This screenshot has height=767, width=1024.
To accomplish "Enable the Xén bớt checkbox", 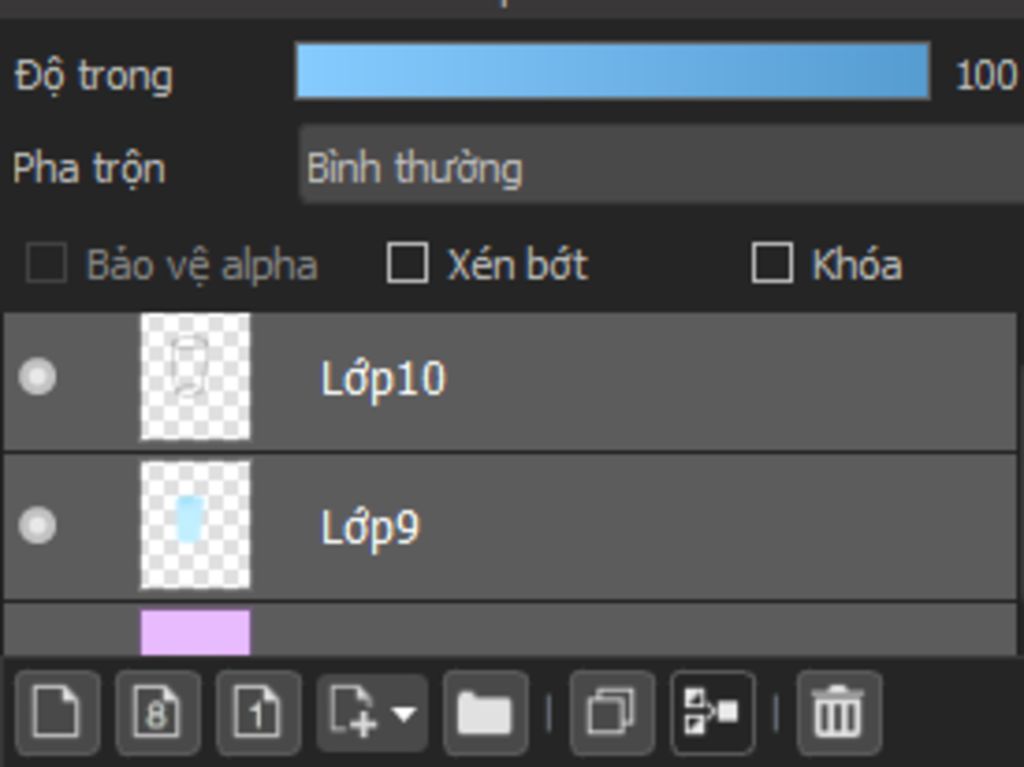I will [408, 263].
